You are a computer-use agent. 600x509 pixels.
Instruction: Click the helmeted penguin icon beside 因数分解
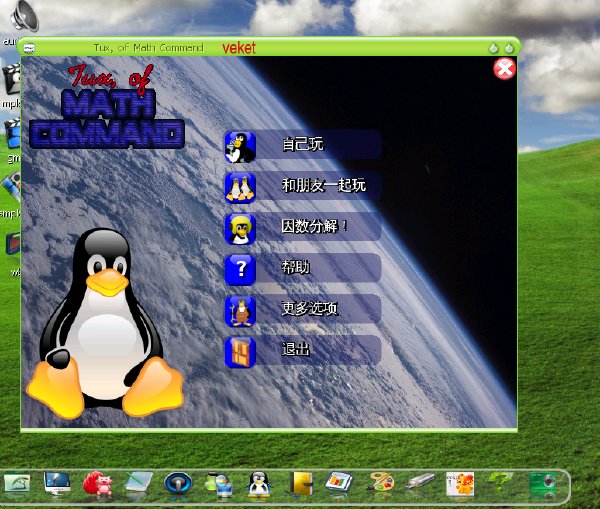(x=240, y=229)
